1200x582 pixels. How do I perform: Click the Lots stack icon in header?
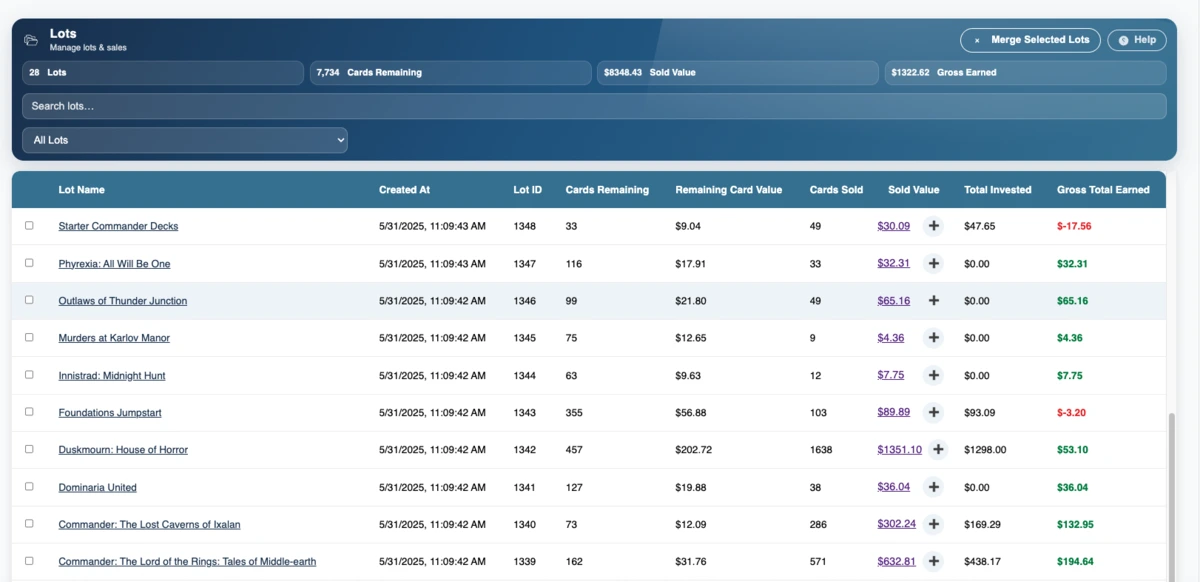[x=31, y=40]
